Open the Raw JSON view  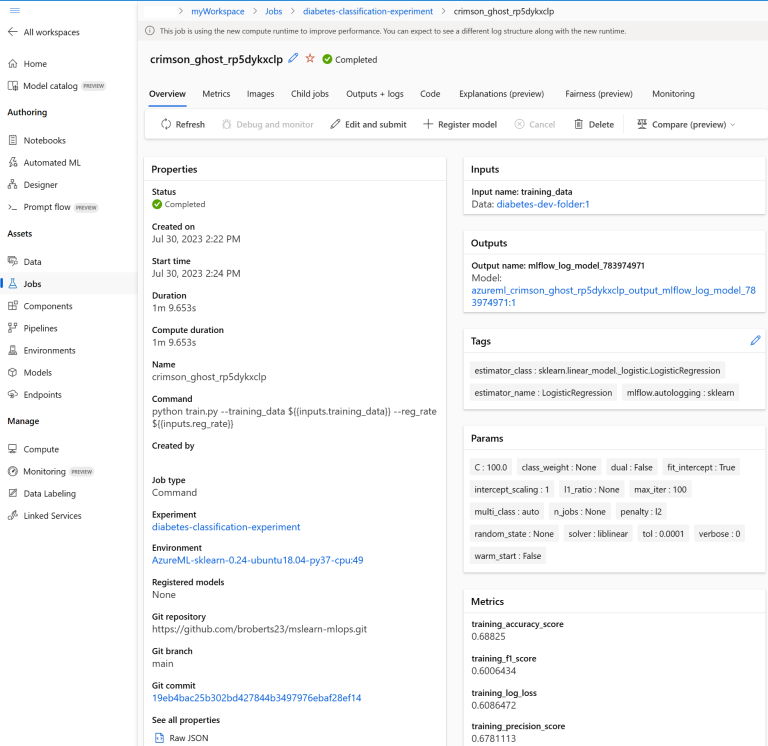pyautogui.click(x=182, y=738)
